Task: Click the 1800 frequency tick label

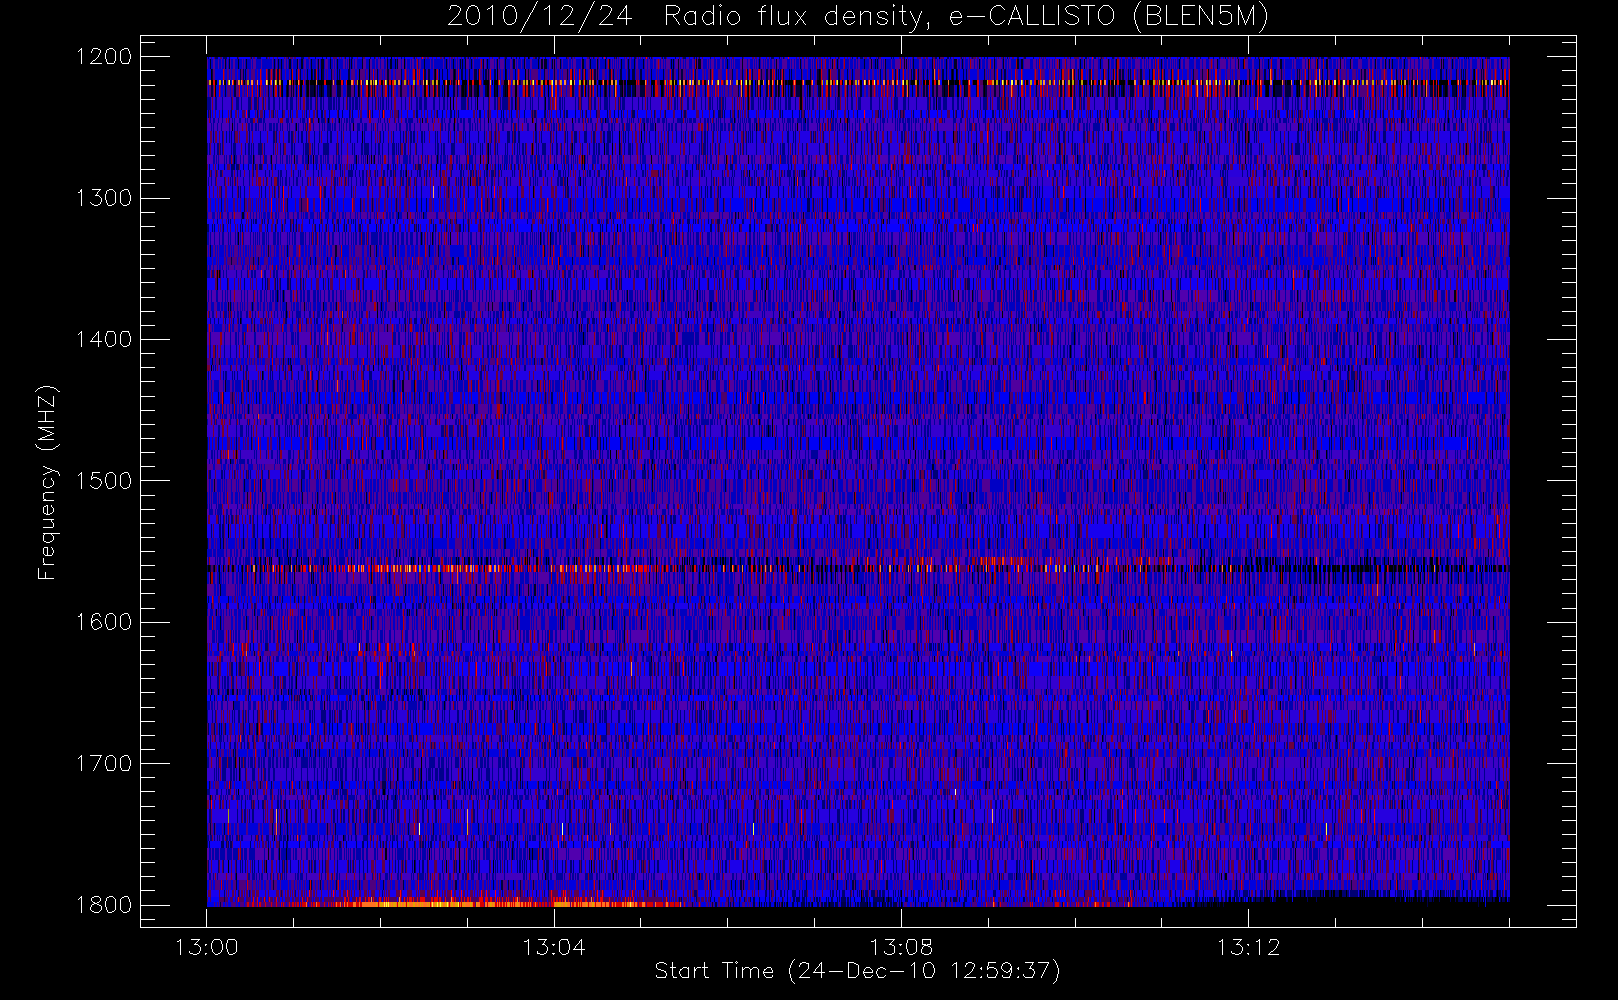Action: click(104, 905)
